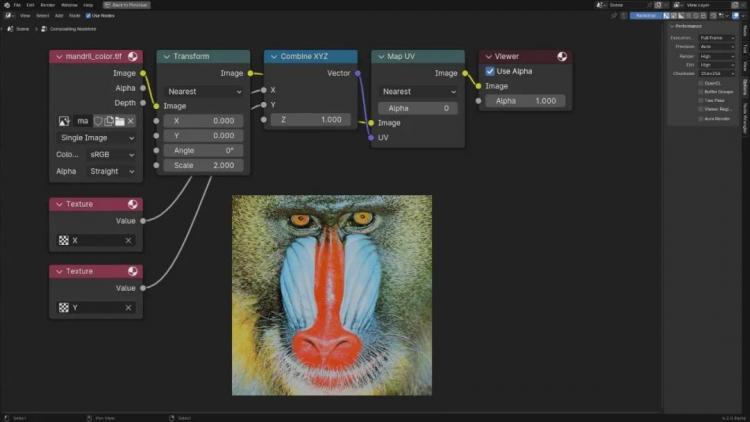
Task: Unlink image with the X icon on mandril node
Action: click(131, 121)
